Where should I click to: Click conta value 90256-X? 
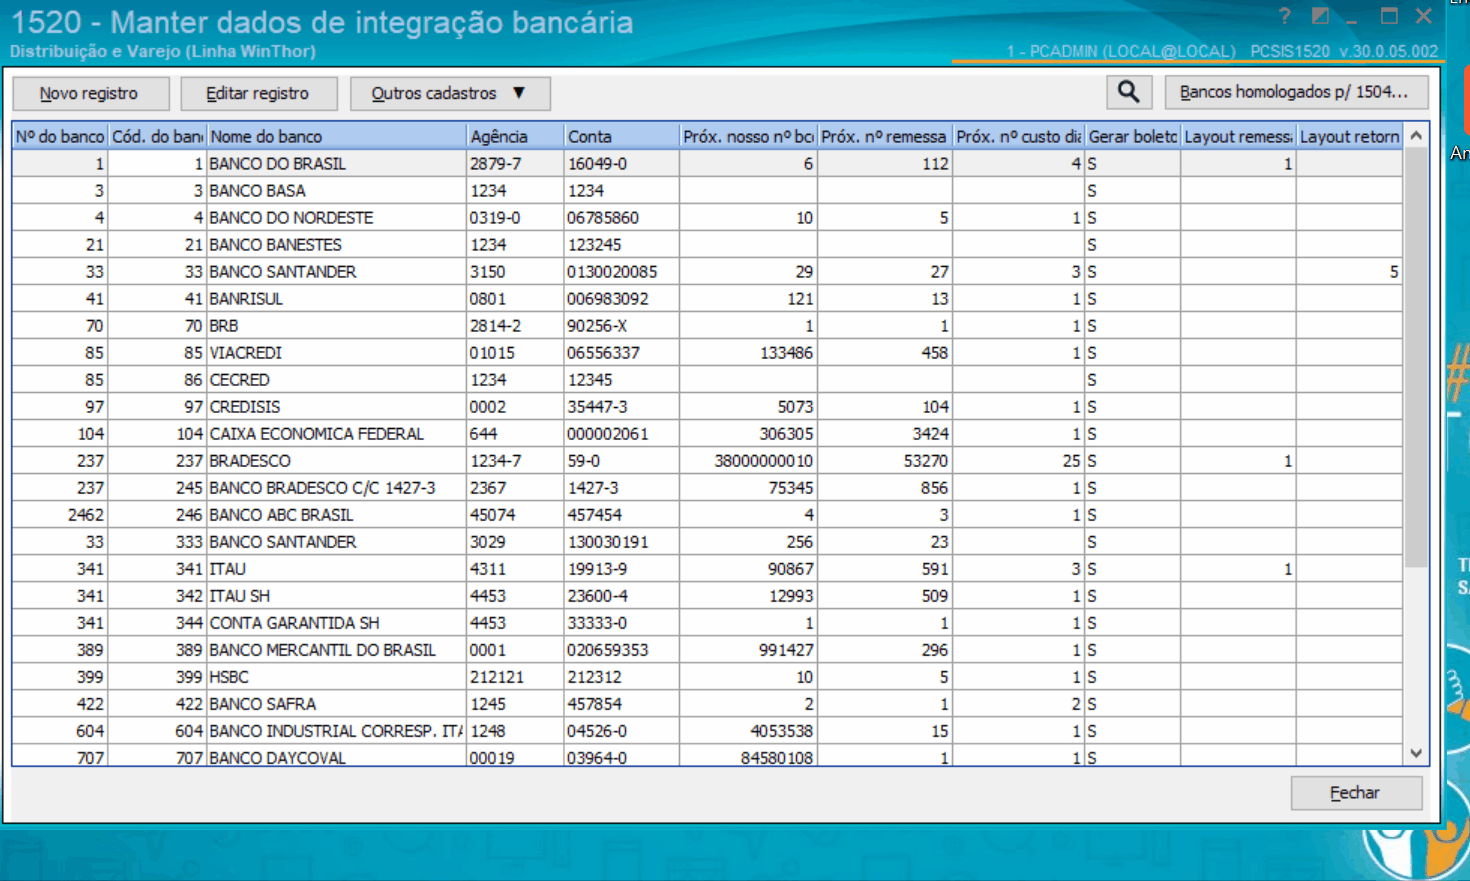(598, 325)
